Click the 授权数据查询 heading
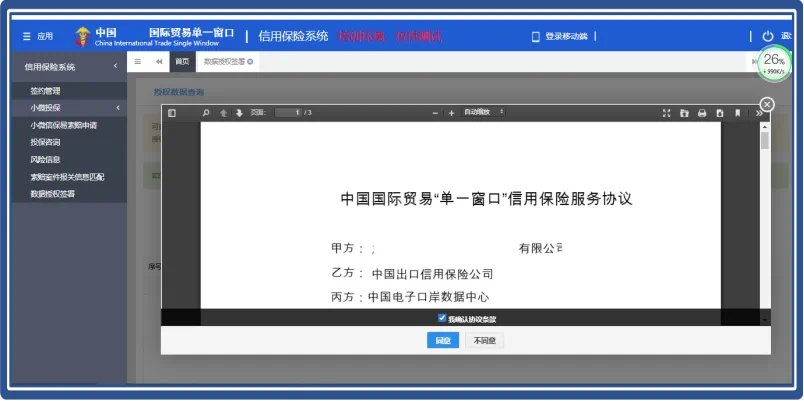Image resolution: width=804 pixels, height=401 pixels. (179, 92)
